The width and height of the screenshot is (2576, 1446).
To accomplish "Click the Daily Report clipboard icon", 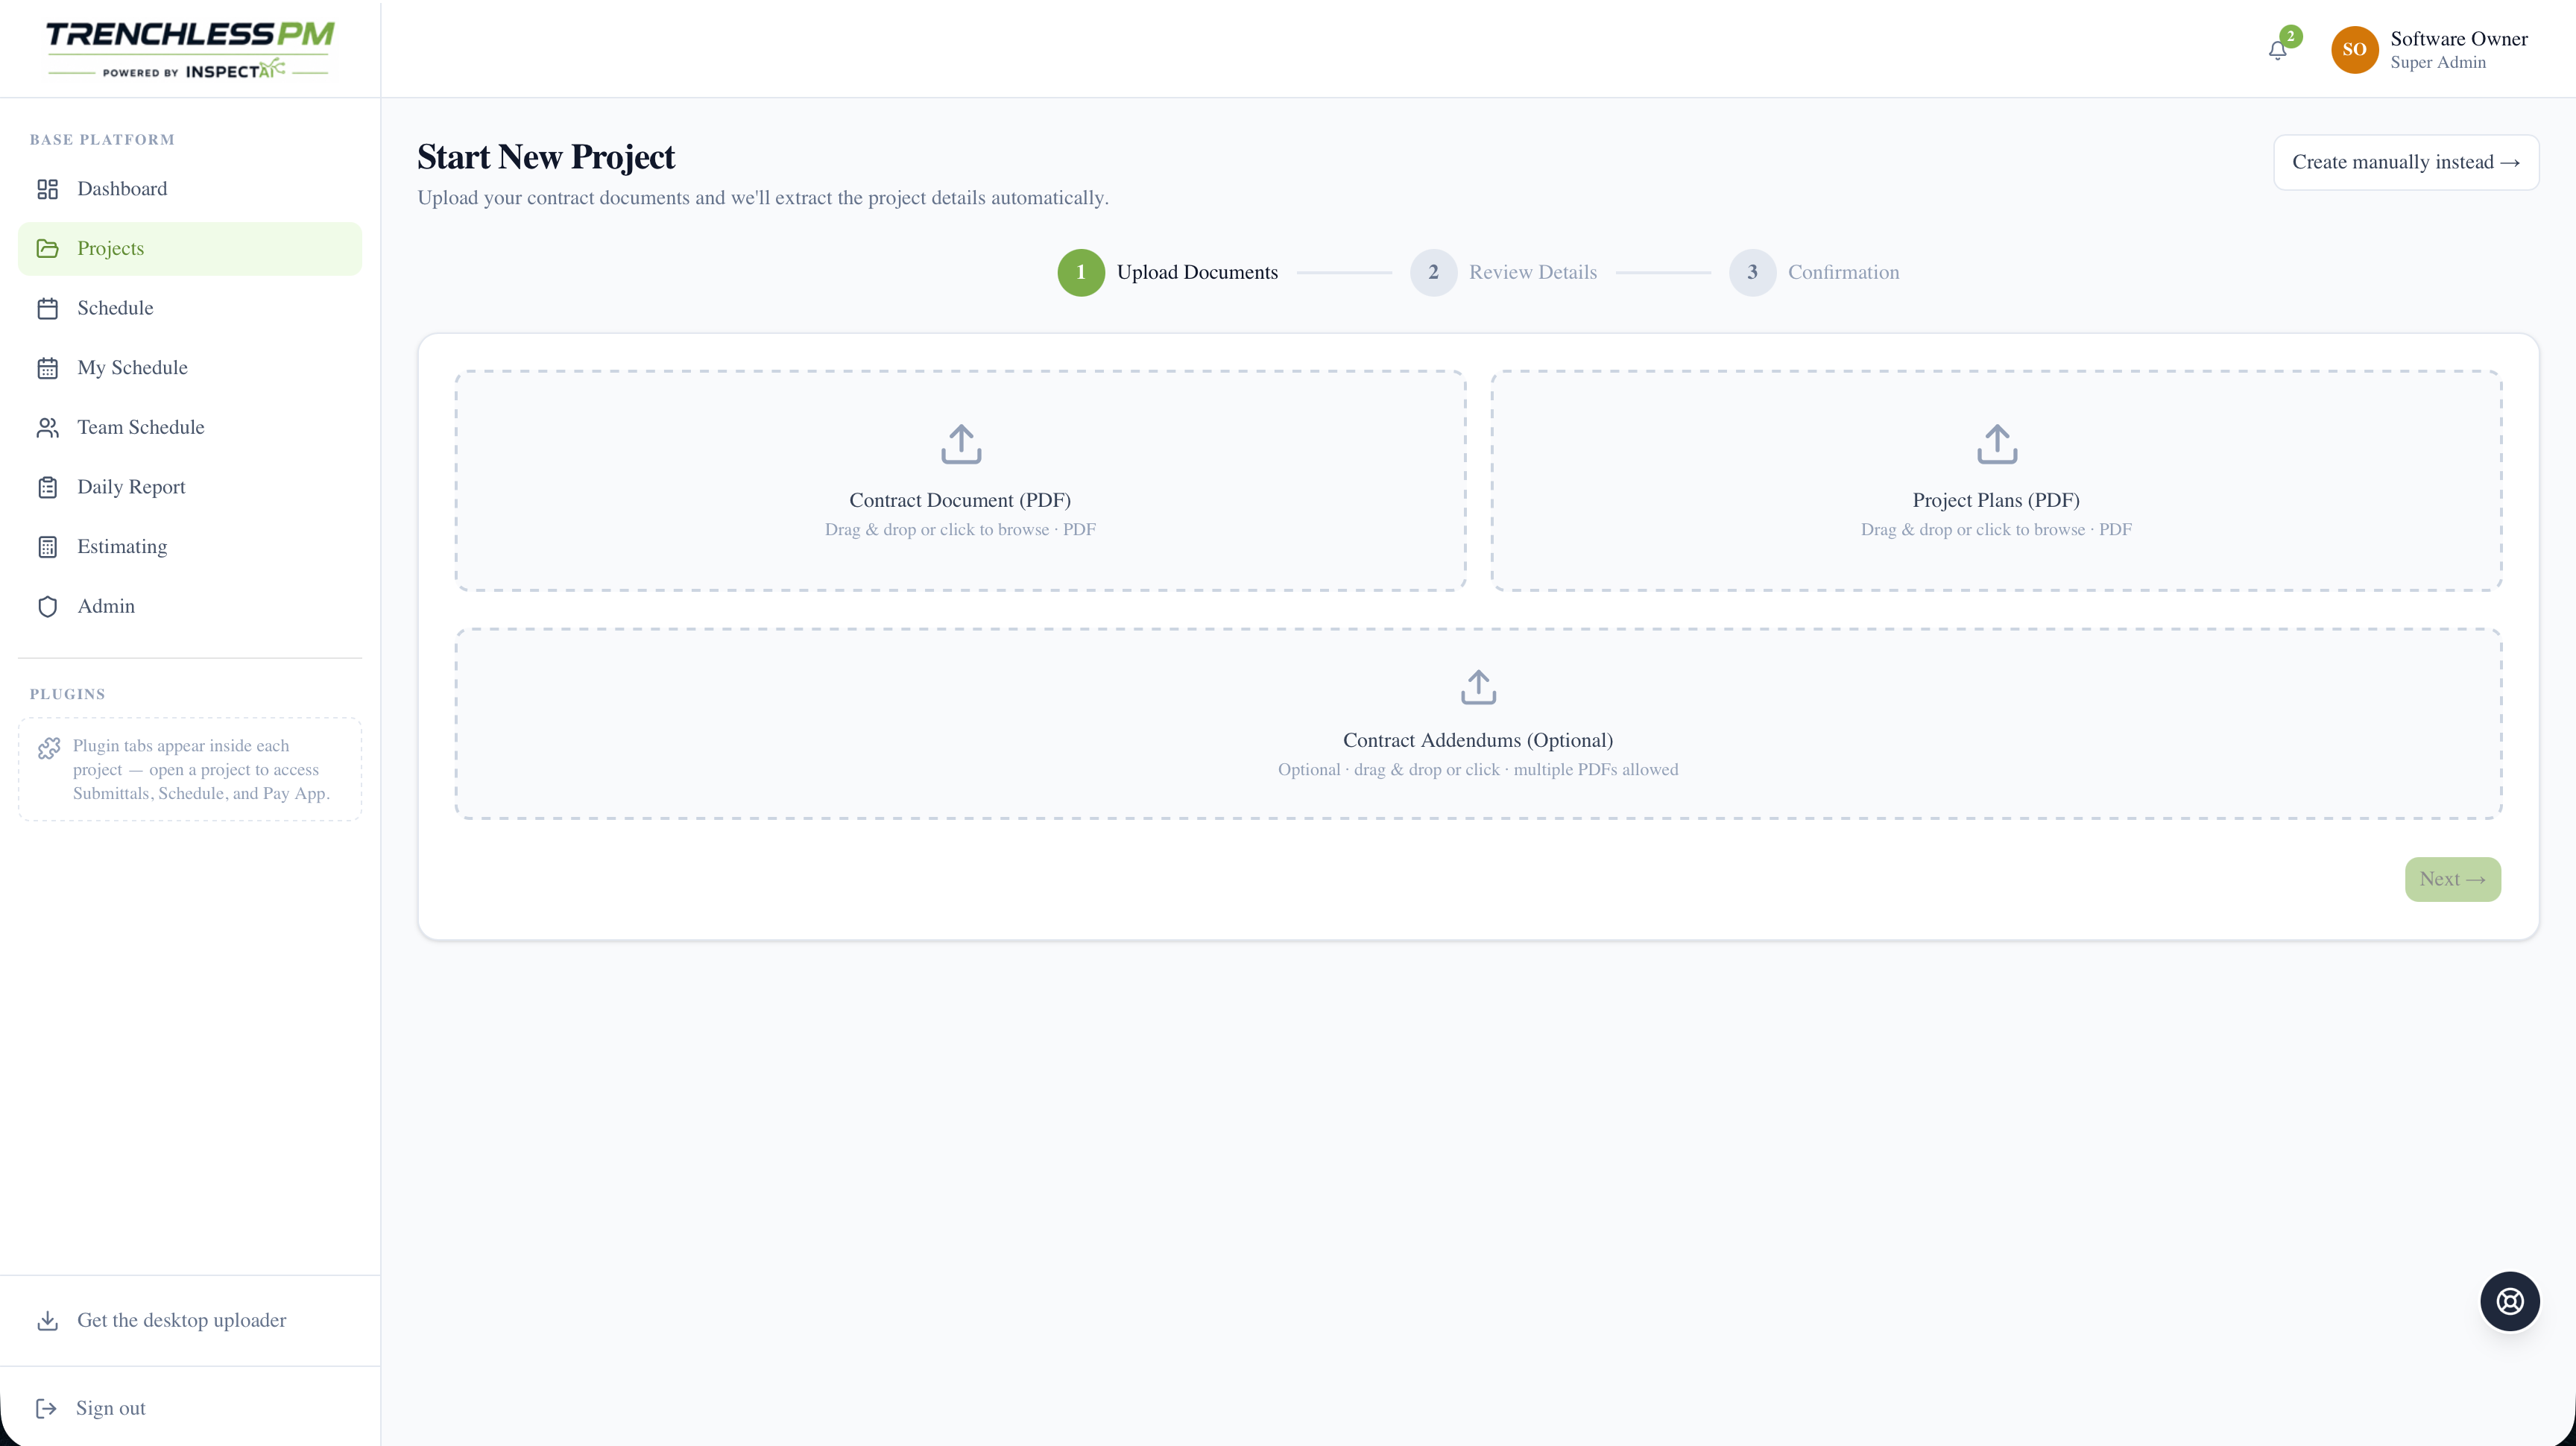I will click(x=47, y=487).
